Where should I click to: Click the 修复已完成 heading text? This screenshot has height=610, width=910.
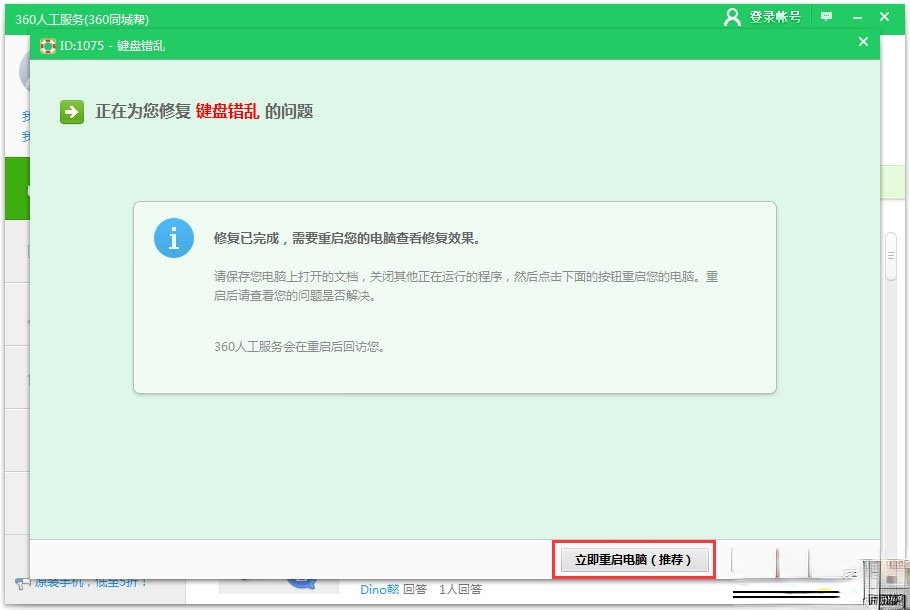point(347,238)
